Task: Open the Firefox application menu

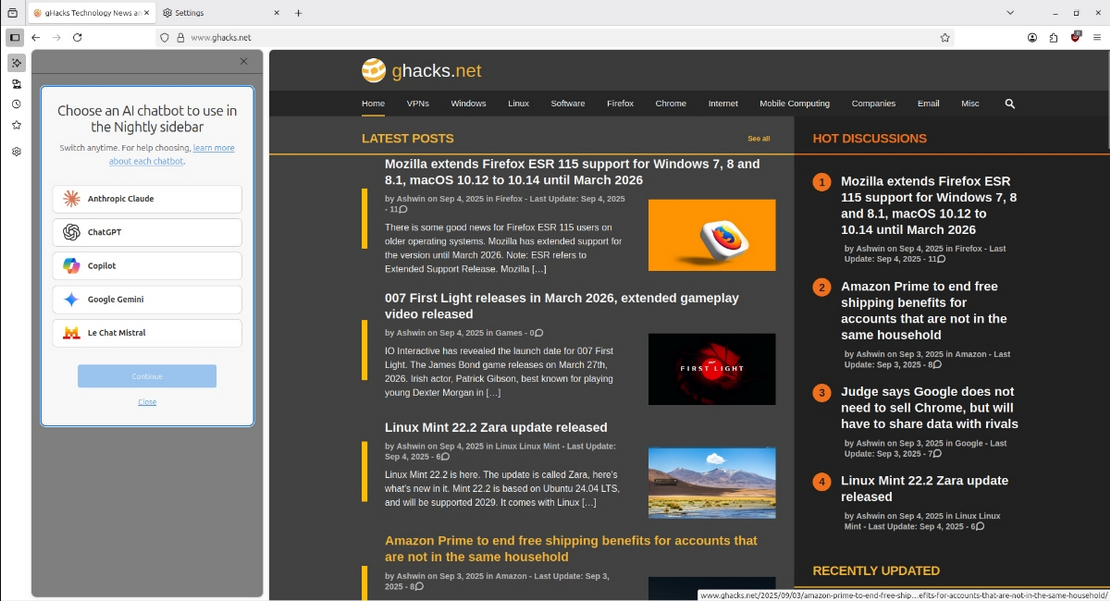Action: tap(1097, 38)
